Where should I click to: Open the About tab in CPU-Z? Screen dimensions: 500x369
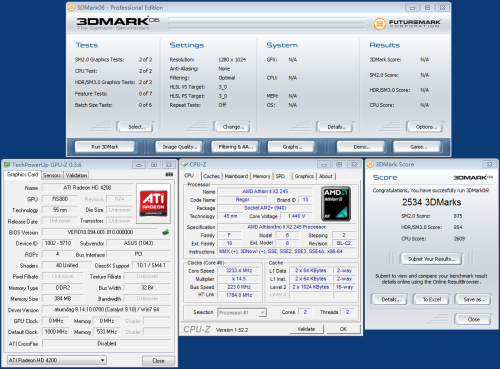(x=326, y=176)
